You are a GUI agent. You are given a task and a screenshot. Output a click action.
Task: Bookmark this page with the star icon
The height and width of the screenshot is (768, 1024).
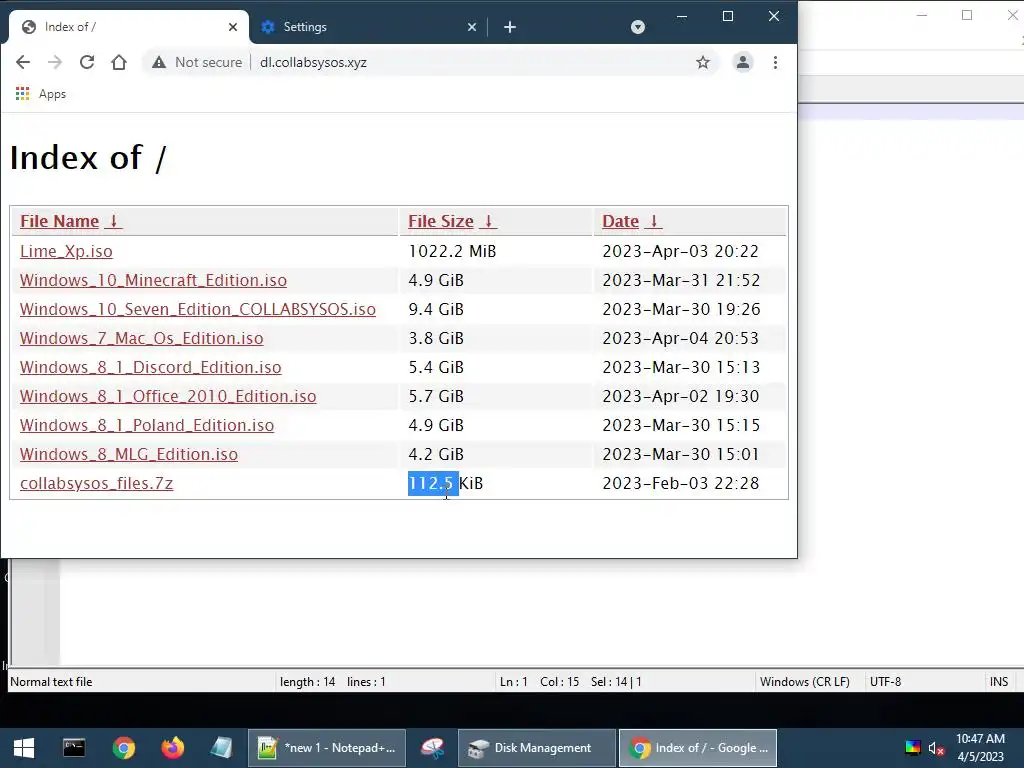[x=703, y=62]
